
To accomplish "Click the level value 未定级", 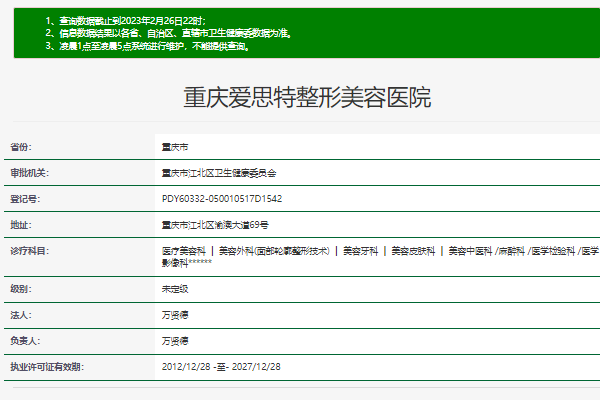I will [175, 289].
